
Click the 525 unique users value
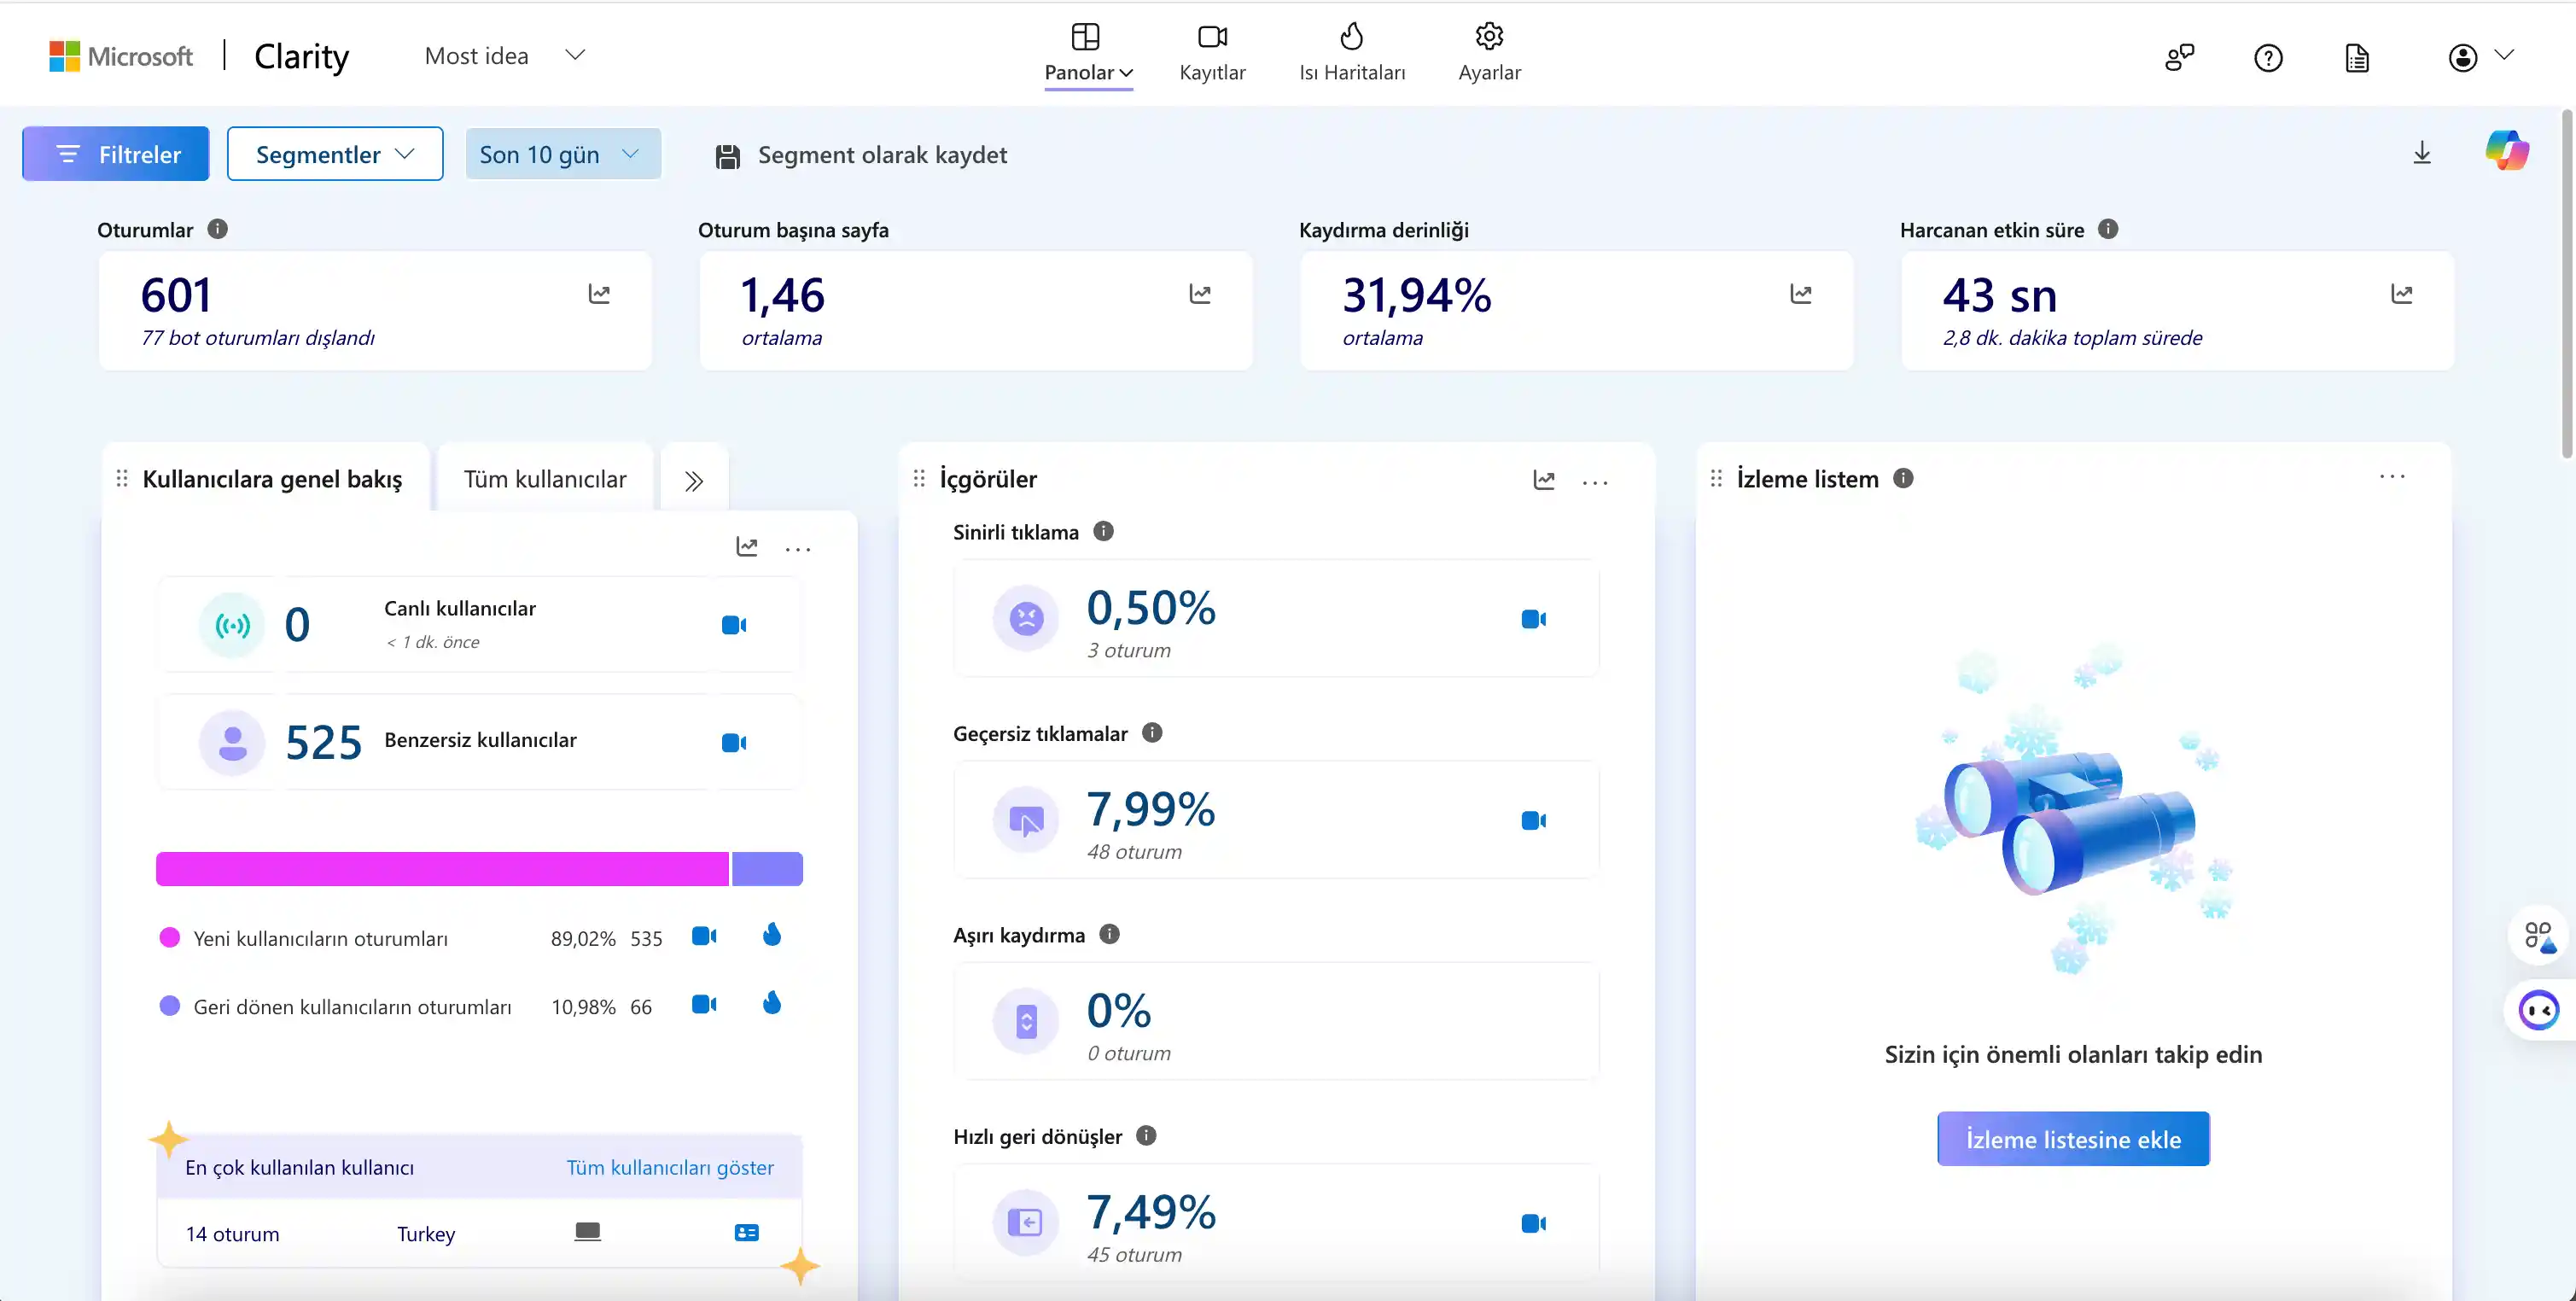pos(323,742)
